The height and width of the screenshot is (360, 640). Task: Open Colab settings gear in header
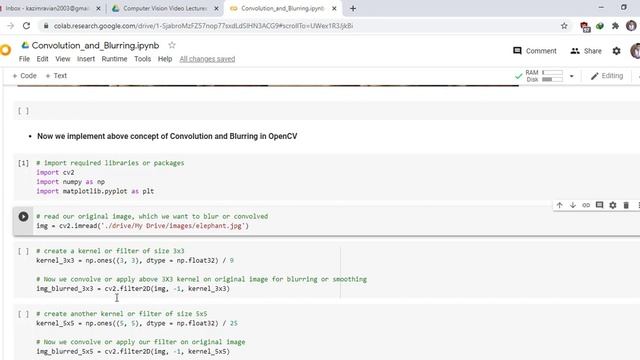click(616, 51)
